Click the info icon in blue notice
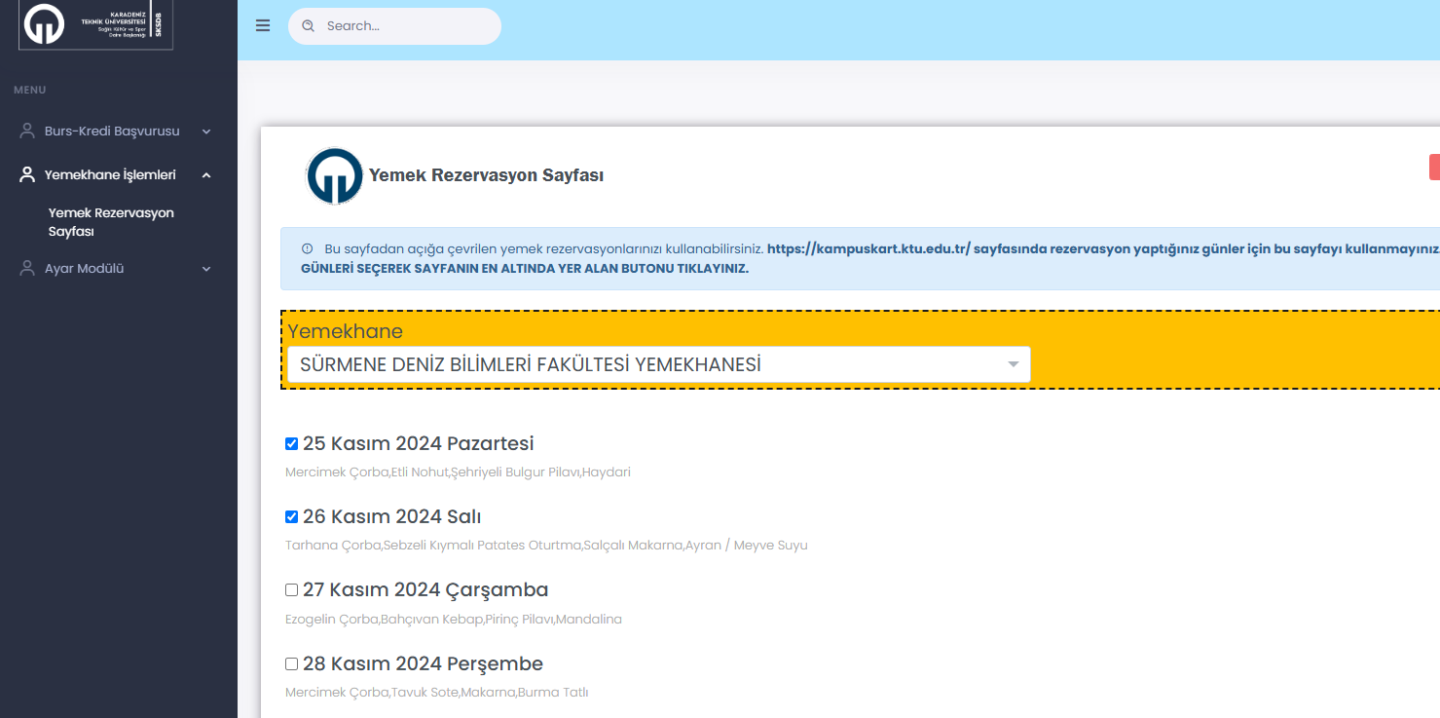This screenshot has height=718, width=1440. pyautogui.click(x=307, y=248)
